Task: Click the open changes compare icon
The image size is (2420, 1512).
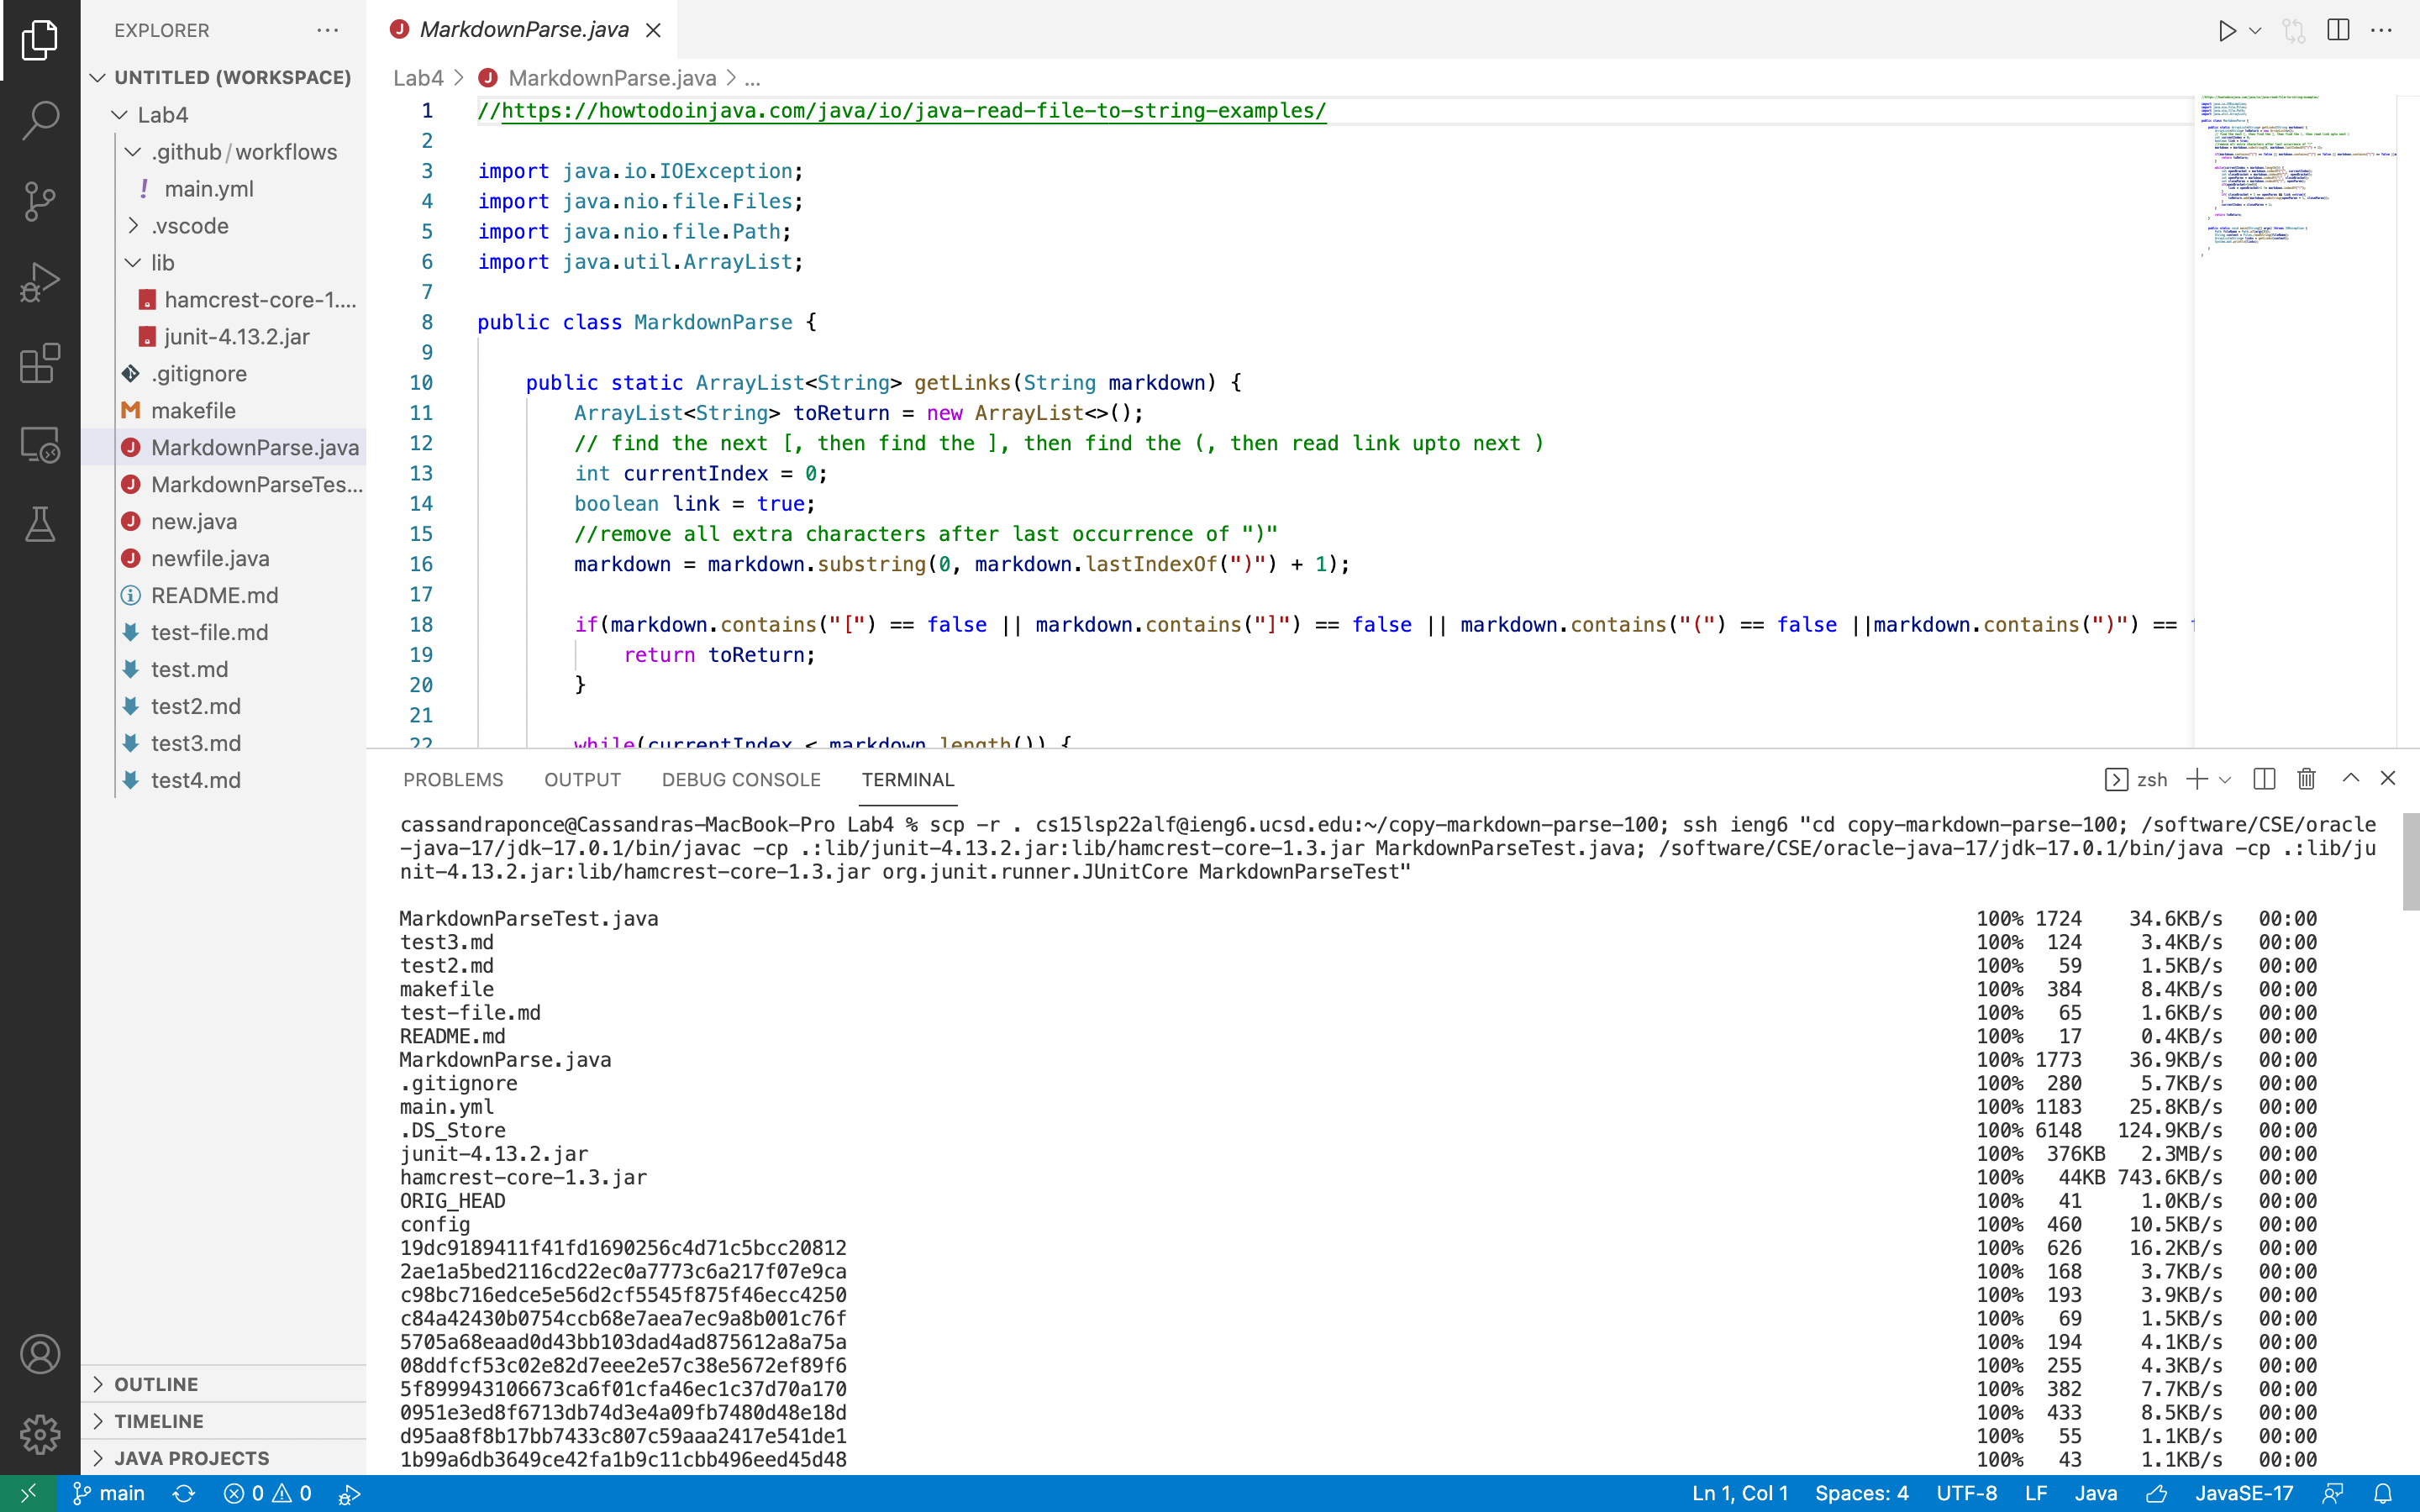Action: (x=2294, y=30)
